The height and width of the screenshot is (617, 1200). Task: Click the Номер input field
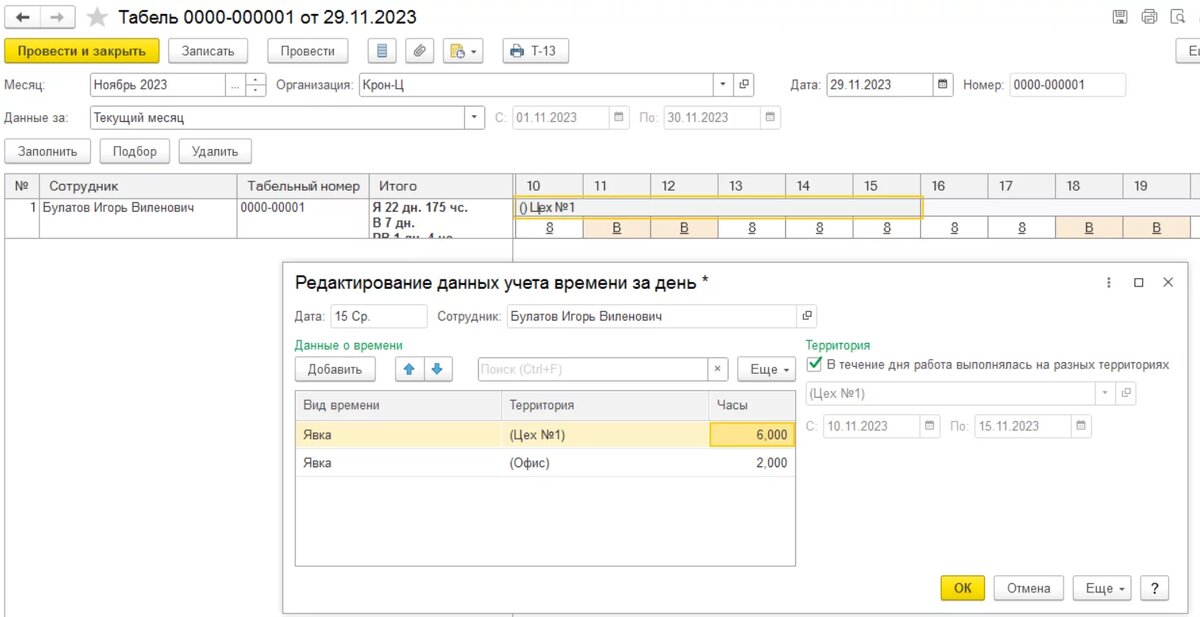click(x=1067, y=85)
